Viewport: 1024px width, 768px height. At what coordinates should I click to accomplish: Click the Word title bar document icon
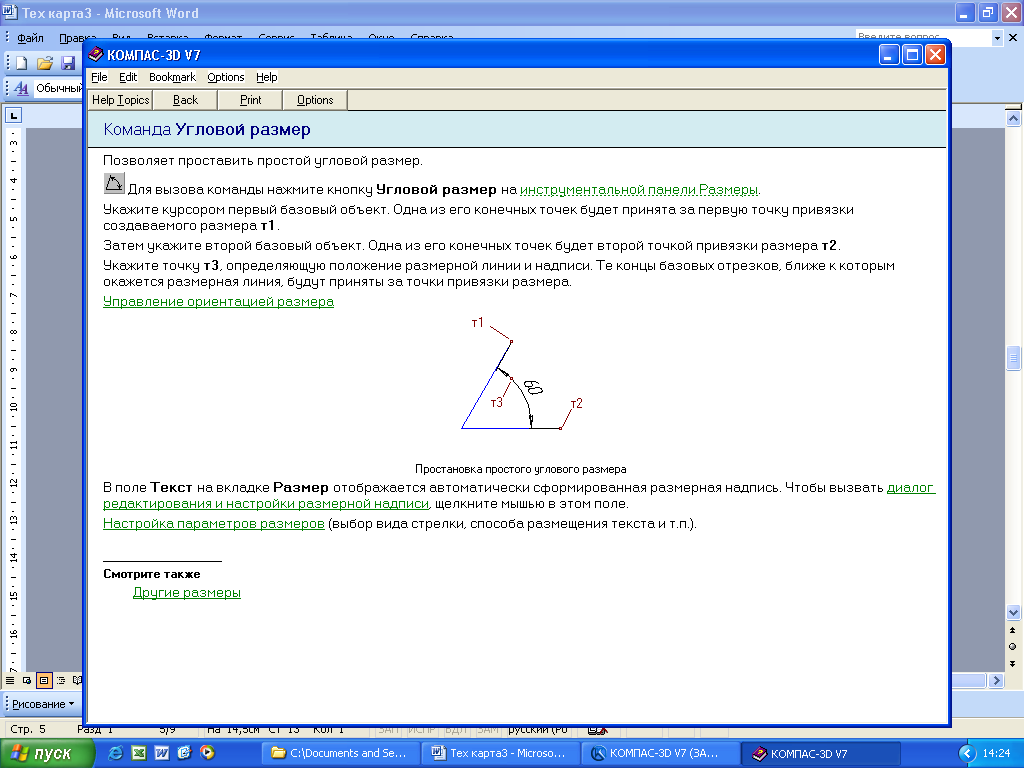pyautogui.click(x=9, y=12)
